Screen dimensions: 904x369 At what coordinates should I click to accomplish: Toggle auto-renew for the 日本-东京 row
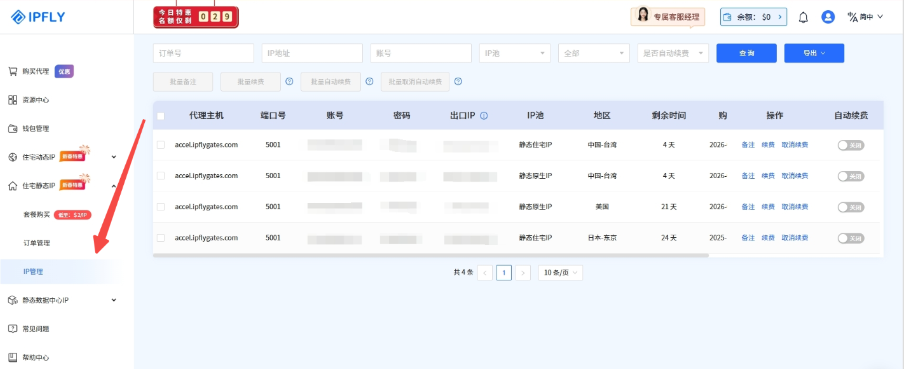[851, 238]
